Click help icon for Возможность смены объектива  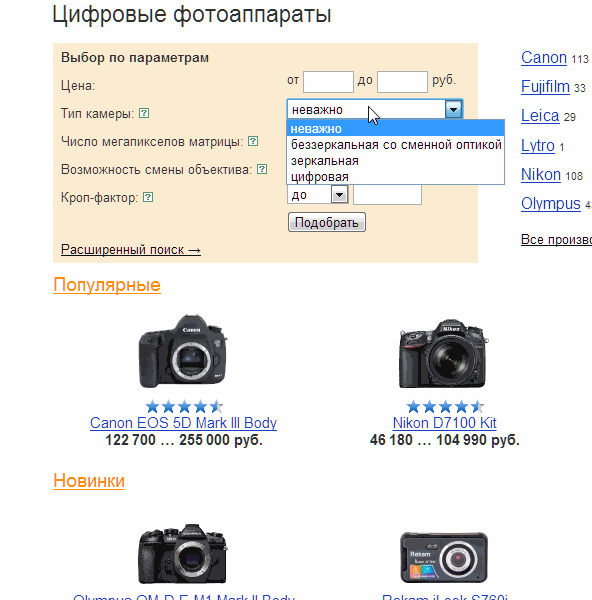(262, 169)
